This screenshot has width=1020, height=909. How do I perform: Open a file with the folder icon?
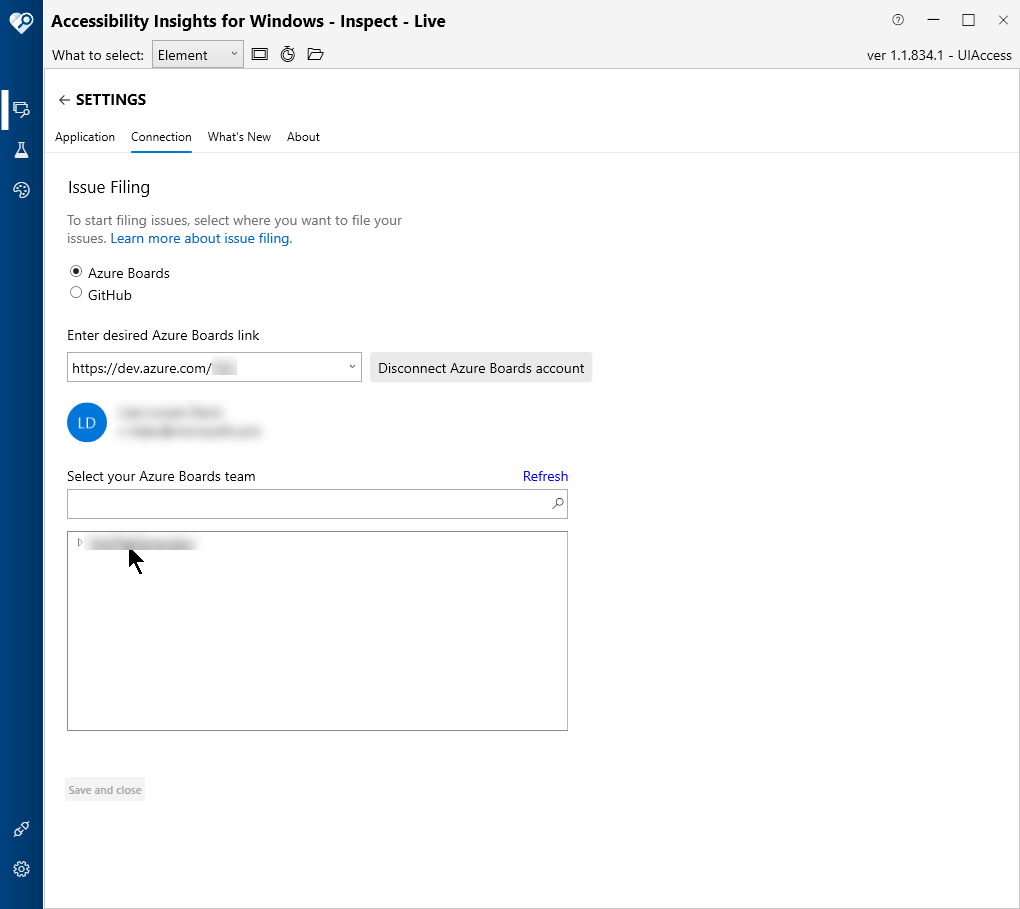315,55
